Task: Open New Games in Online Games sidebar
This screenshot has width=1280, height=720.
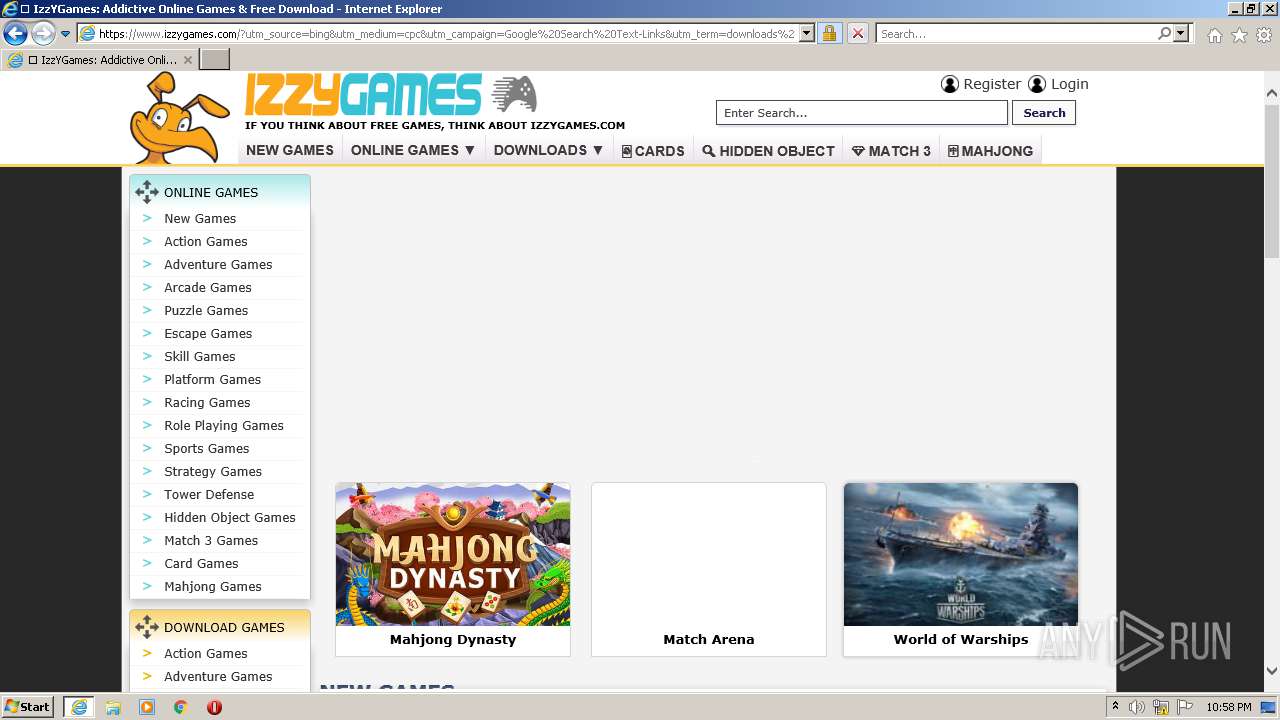Action: click(200, 218)
